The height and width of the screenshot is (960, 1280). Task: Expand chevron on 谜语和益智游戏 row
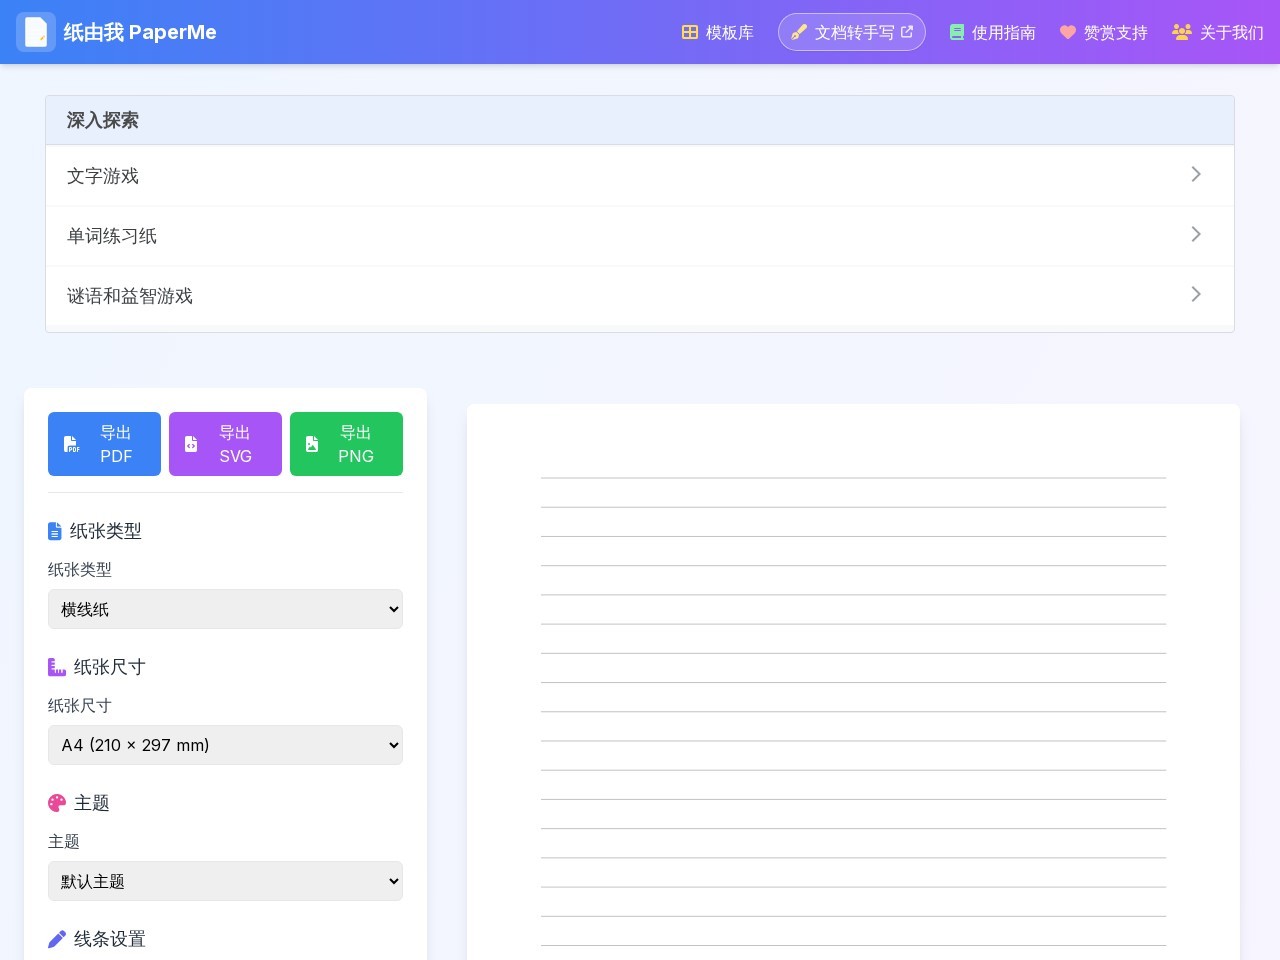tap(1196, 294)
